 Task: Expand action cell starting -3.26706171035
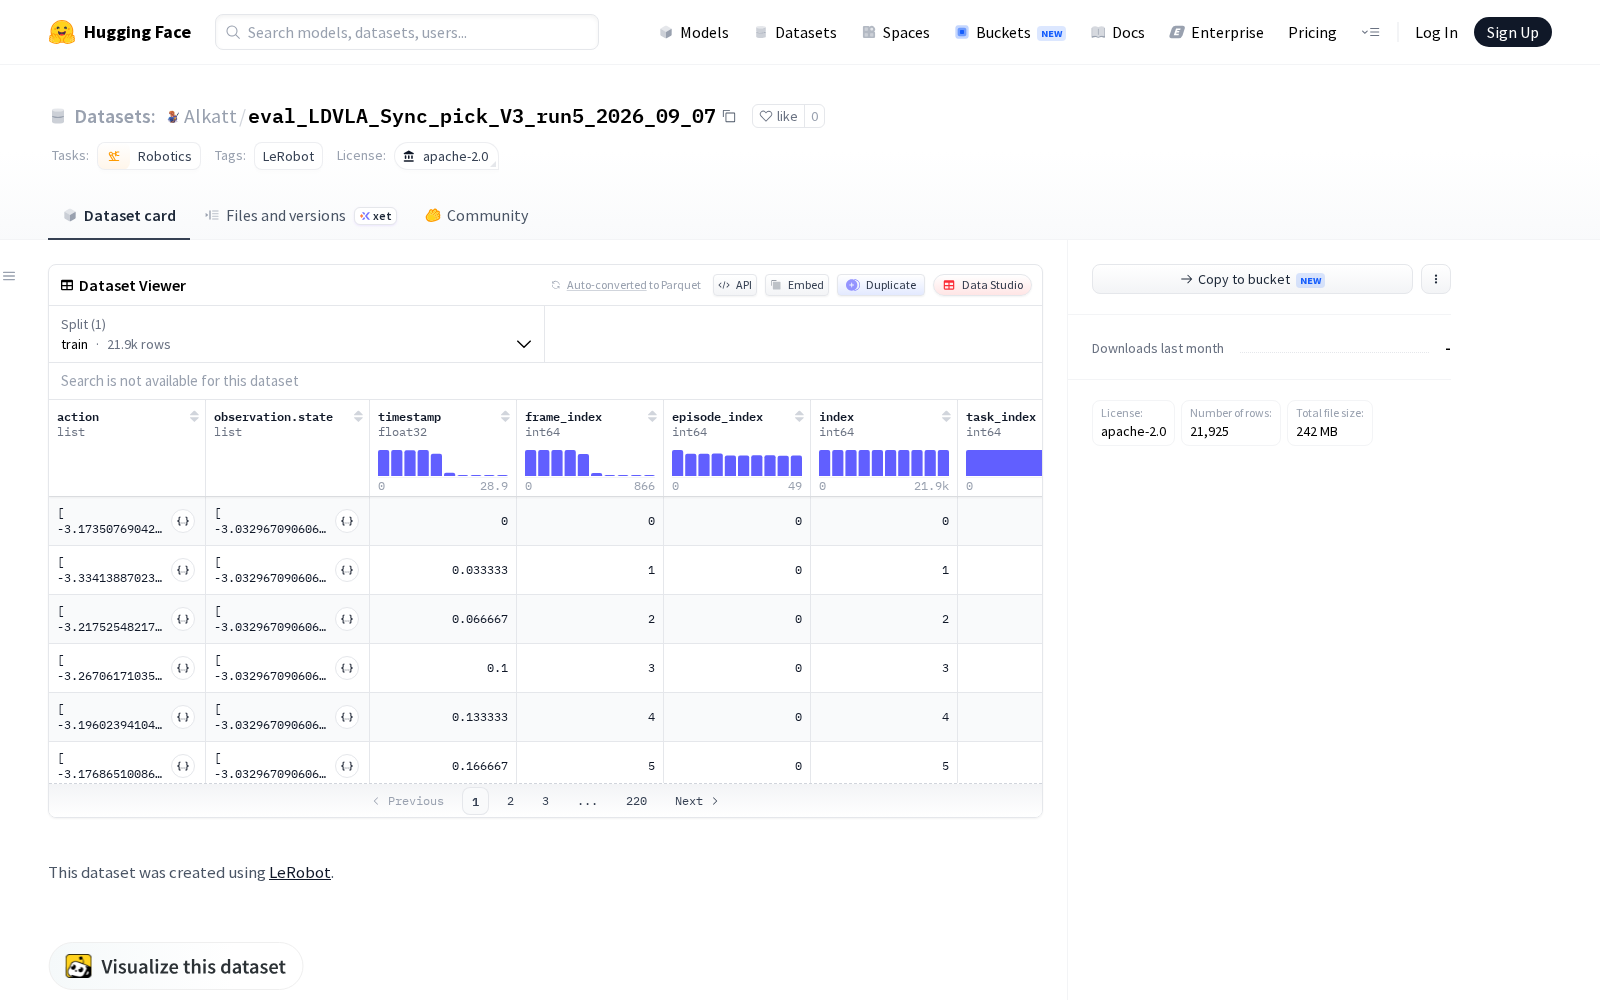183,668
